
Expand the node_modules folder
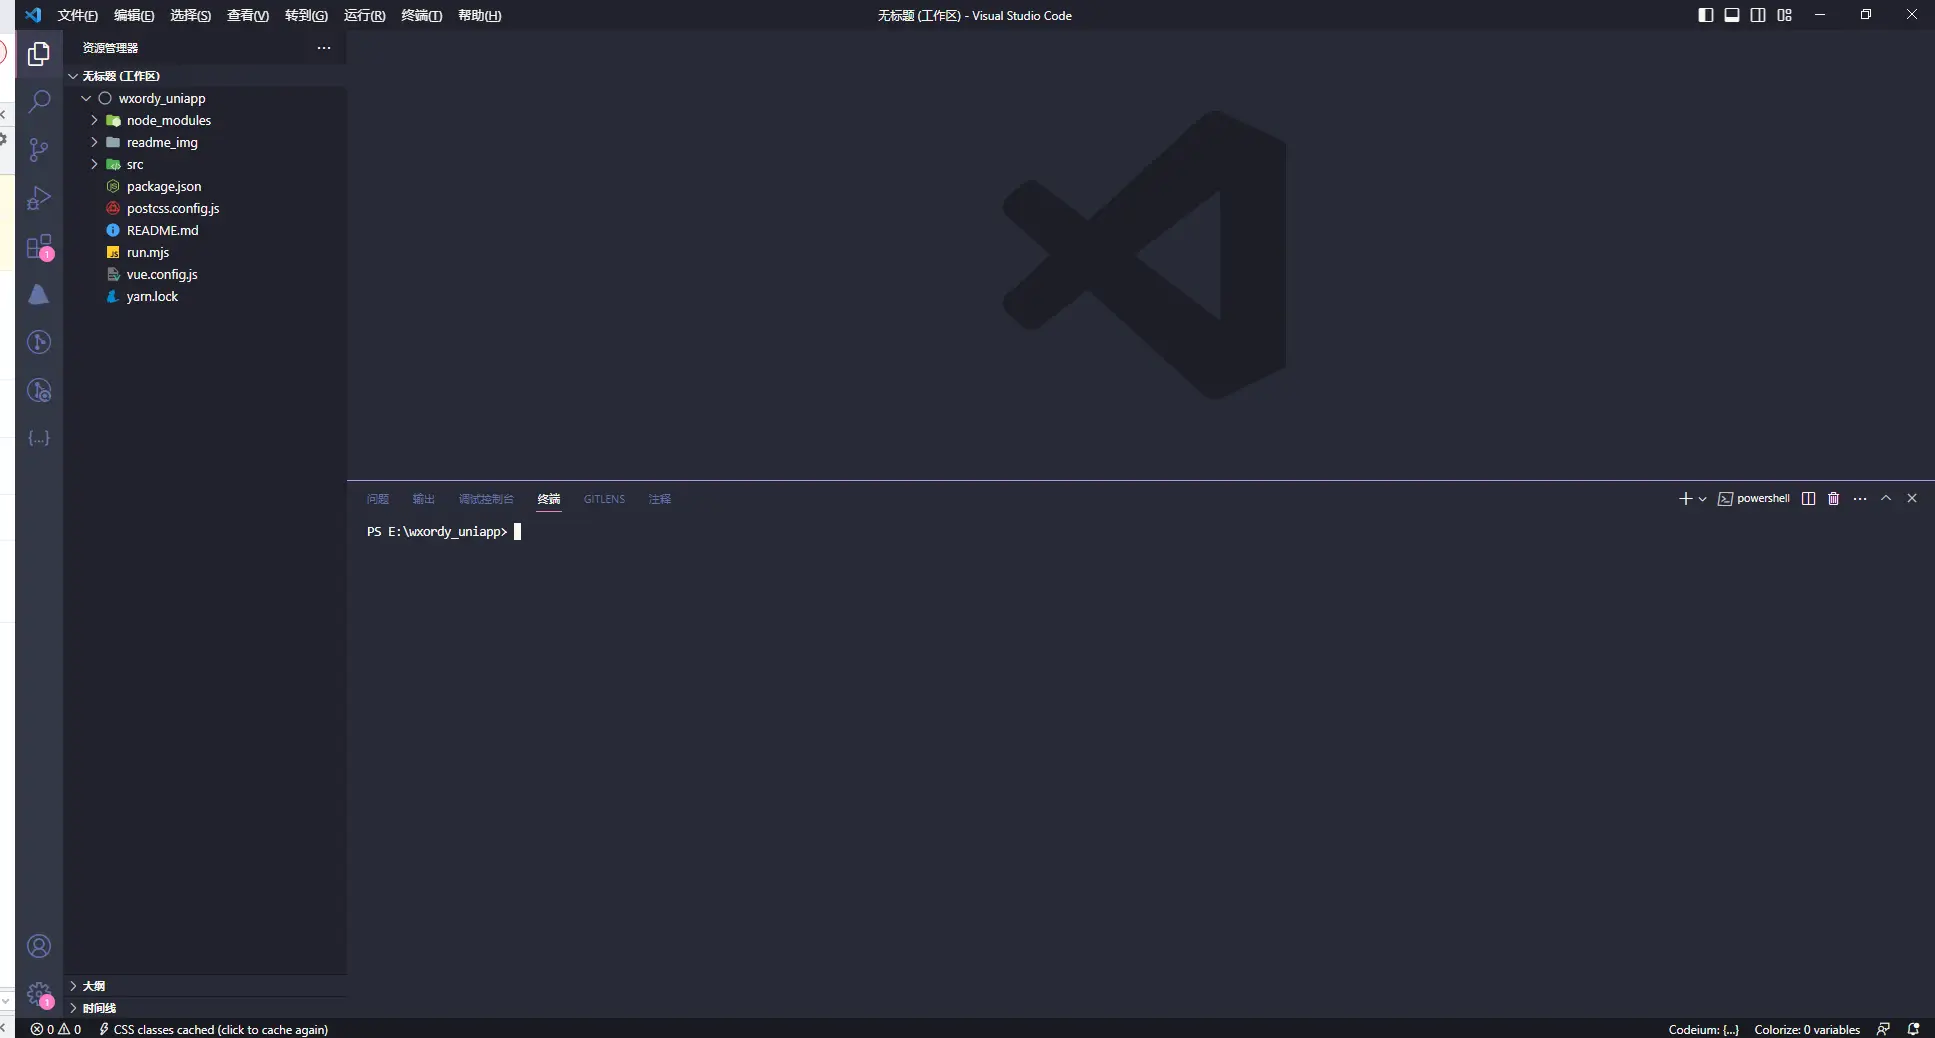click(x=205, y=120)
